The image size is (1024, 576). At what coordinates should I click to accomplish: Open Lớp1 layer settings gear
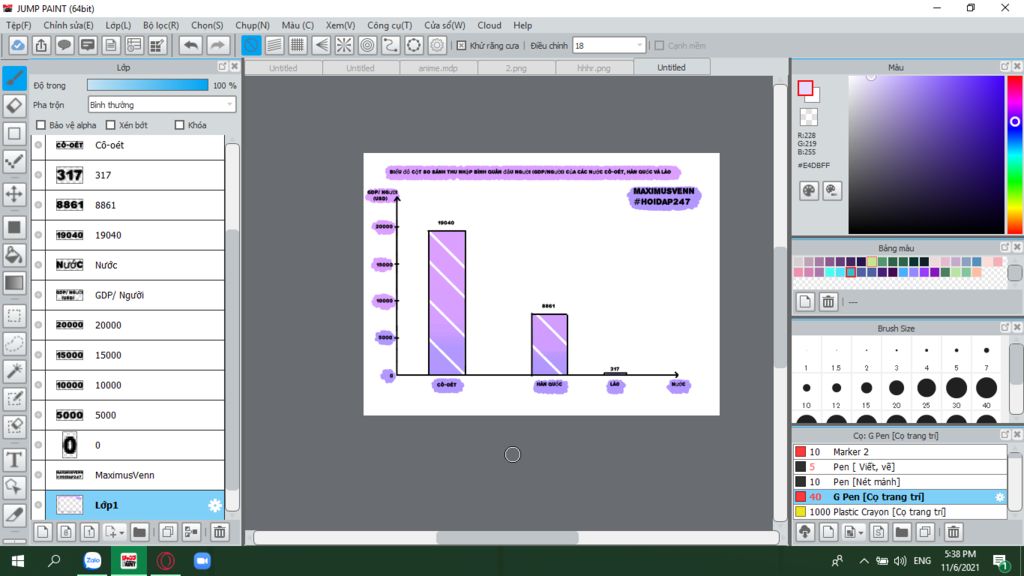[x=214, y=505]
